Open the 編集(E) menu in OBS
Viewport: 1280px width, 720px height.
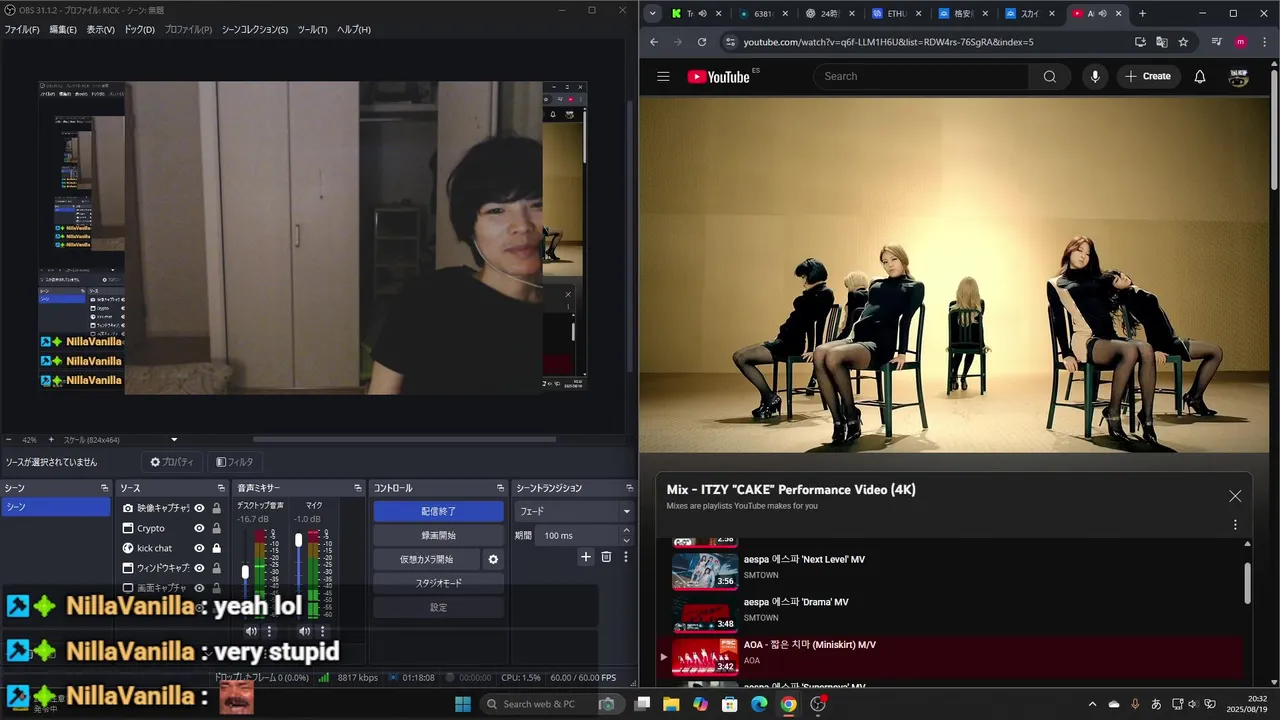63,29
